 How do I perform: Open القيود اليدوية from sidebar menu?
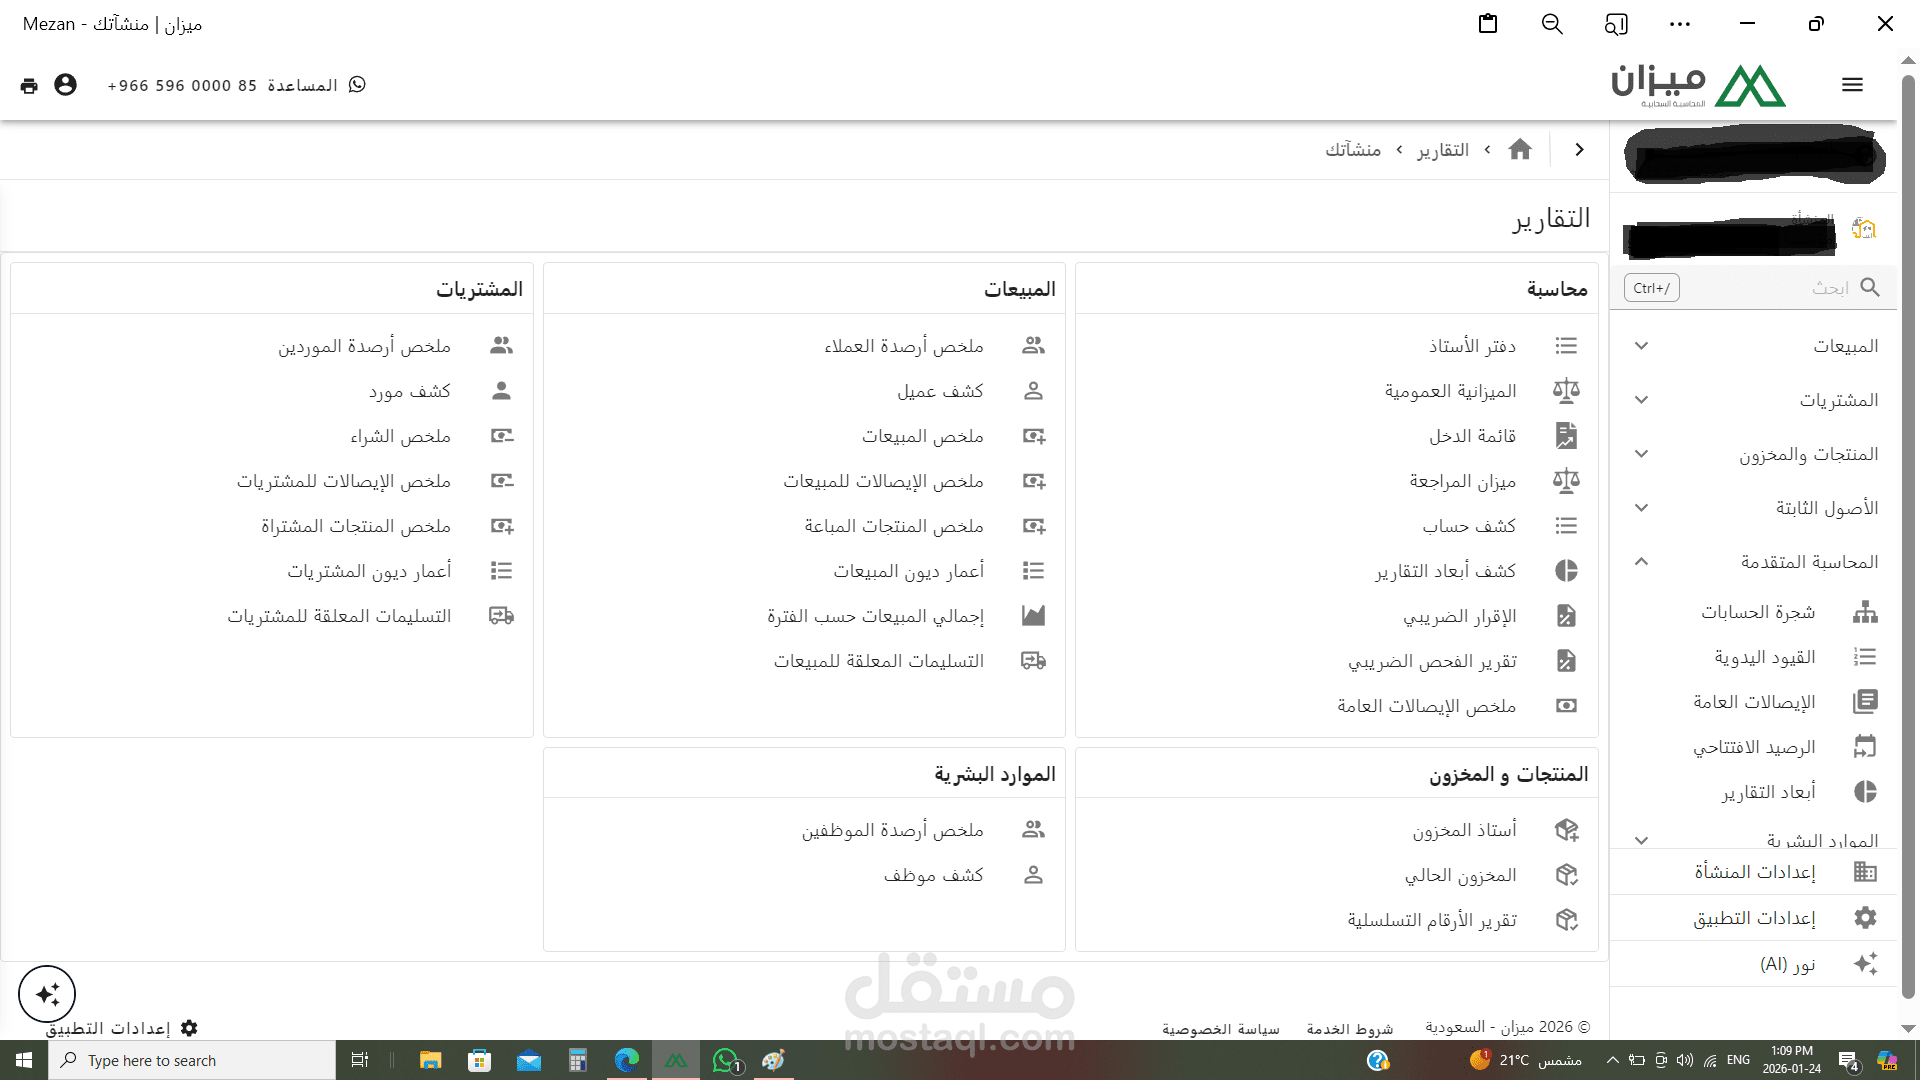point(1765,657)
